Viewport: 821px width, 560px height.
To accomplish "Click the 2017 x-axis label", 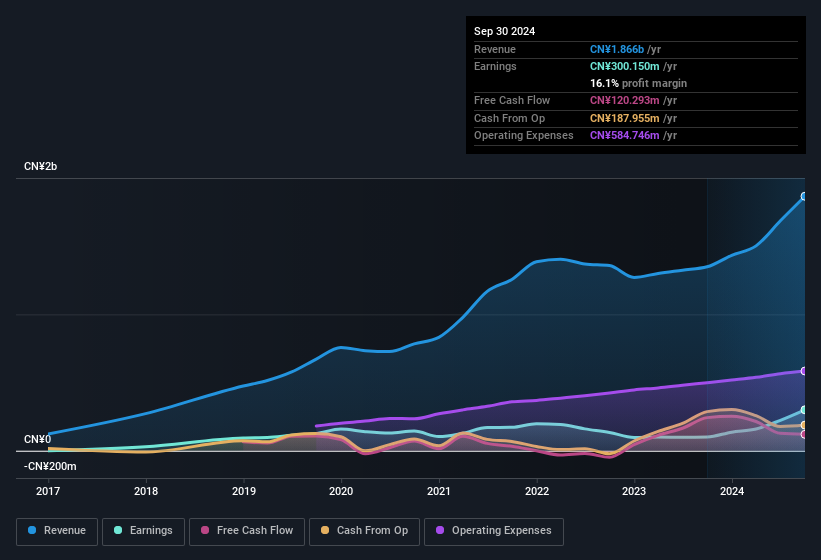I will (48, 491).
